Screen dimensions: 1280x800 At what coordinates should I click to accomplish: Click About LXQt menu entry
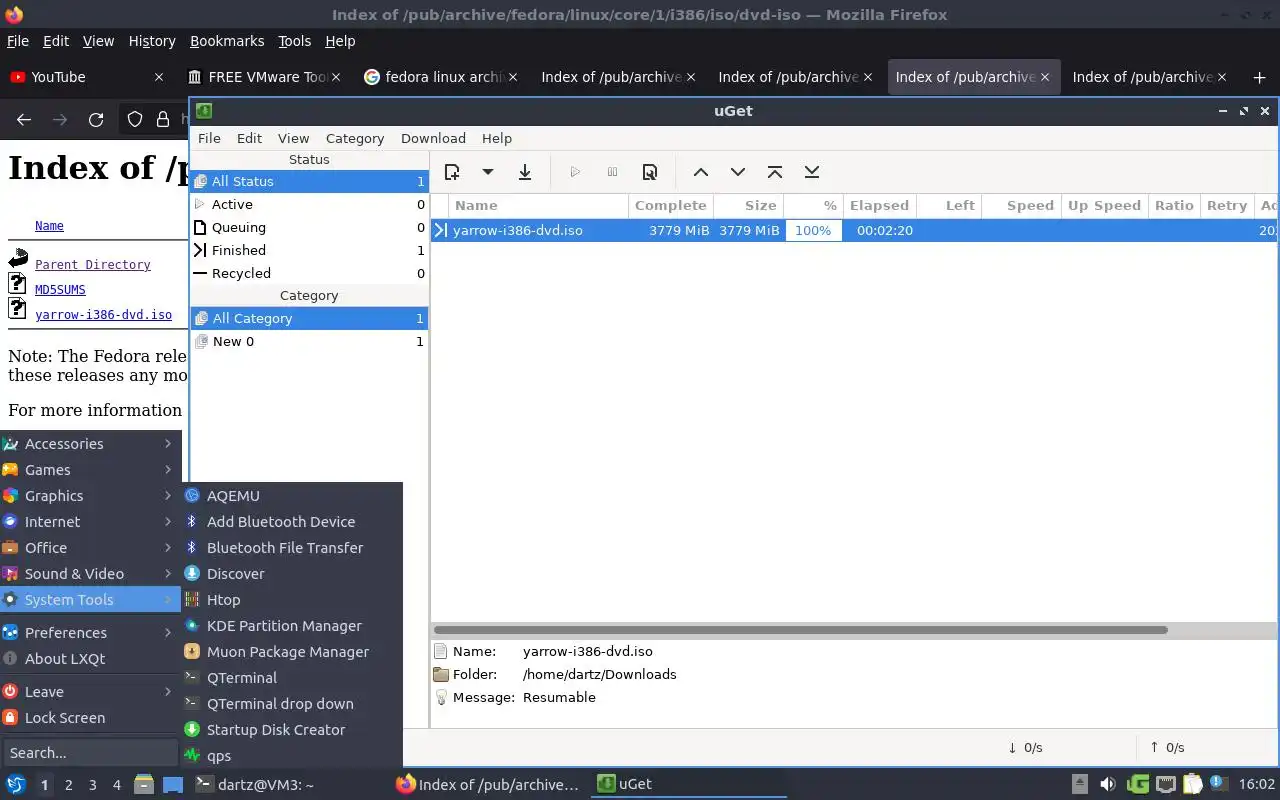pos(90,659)
